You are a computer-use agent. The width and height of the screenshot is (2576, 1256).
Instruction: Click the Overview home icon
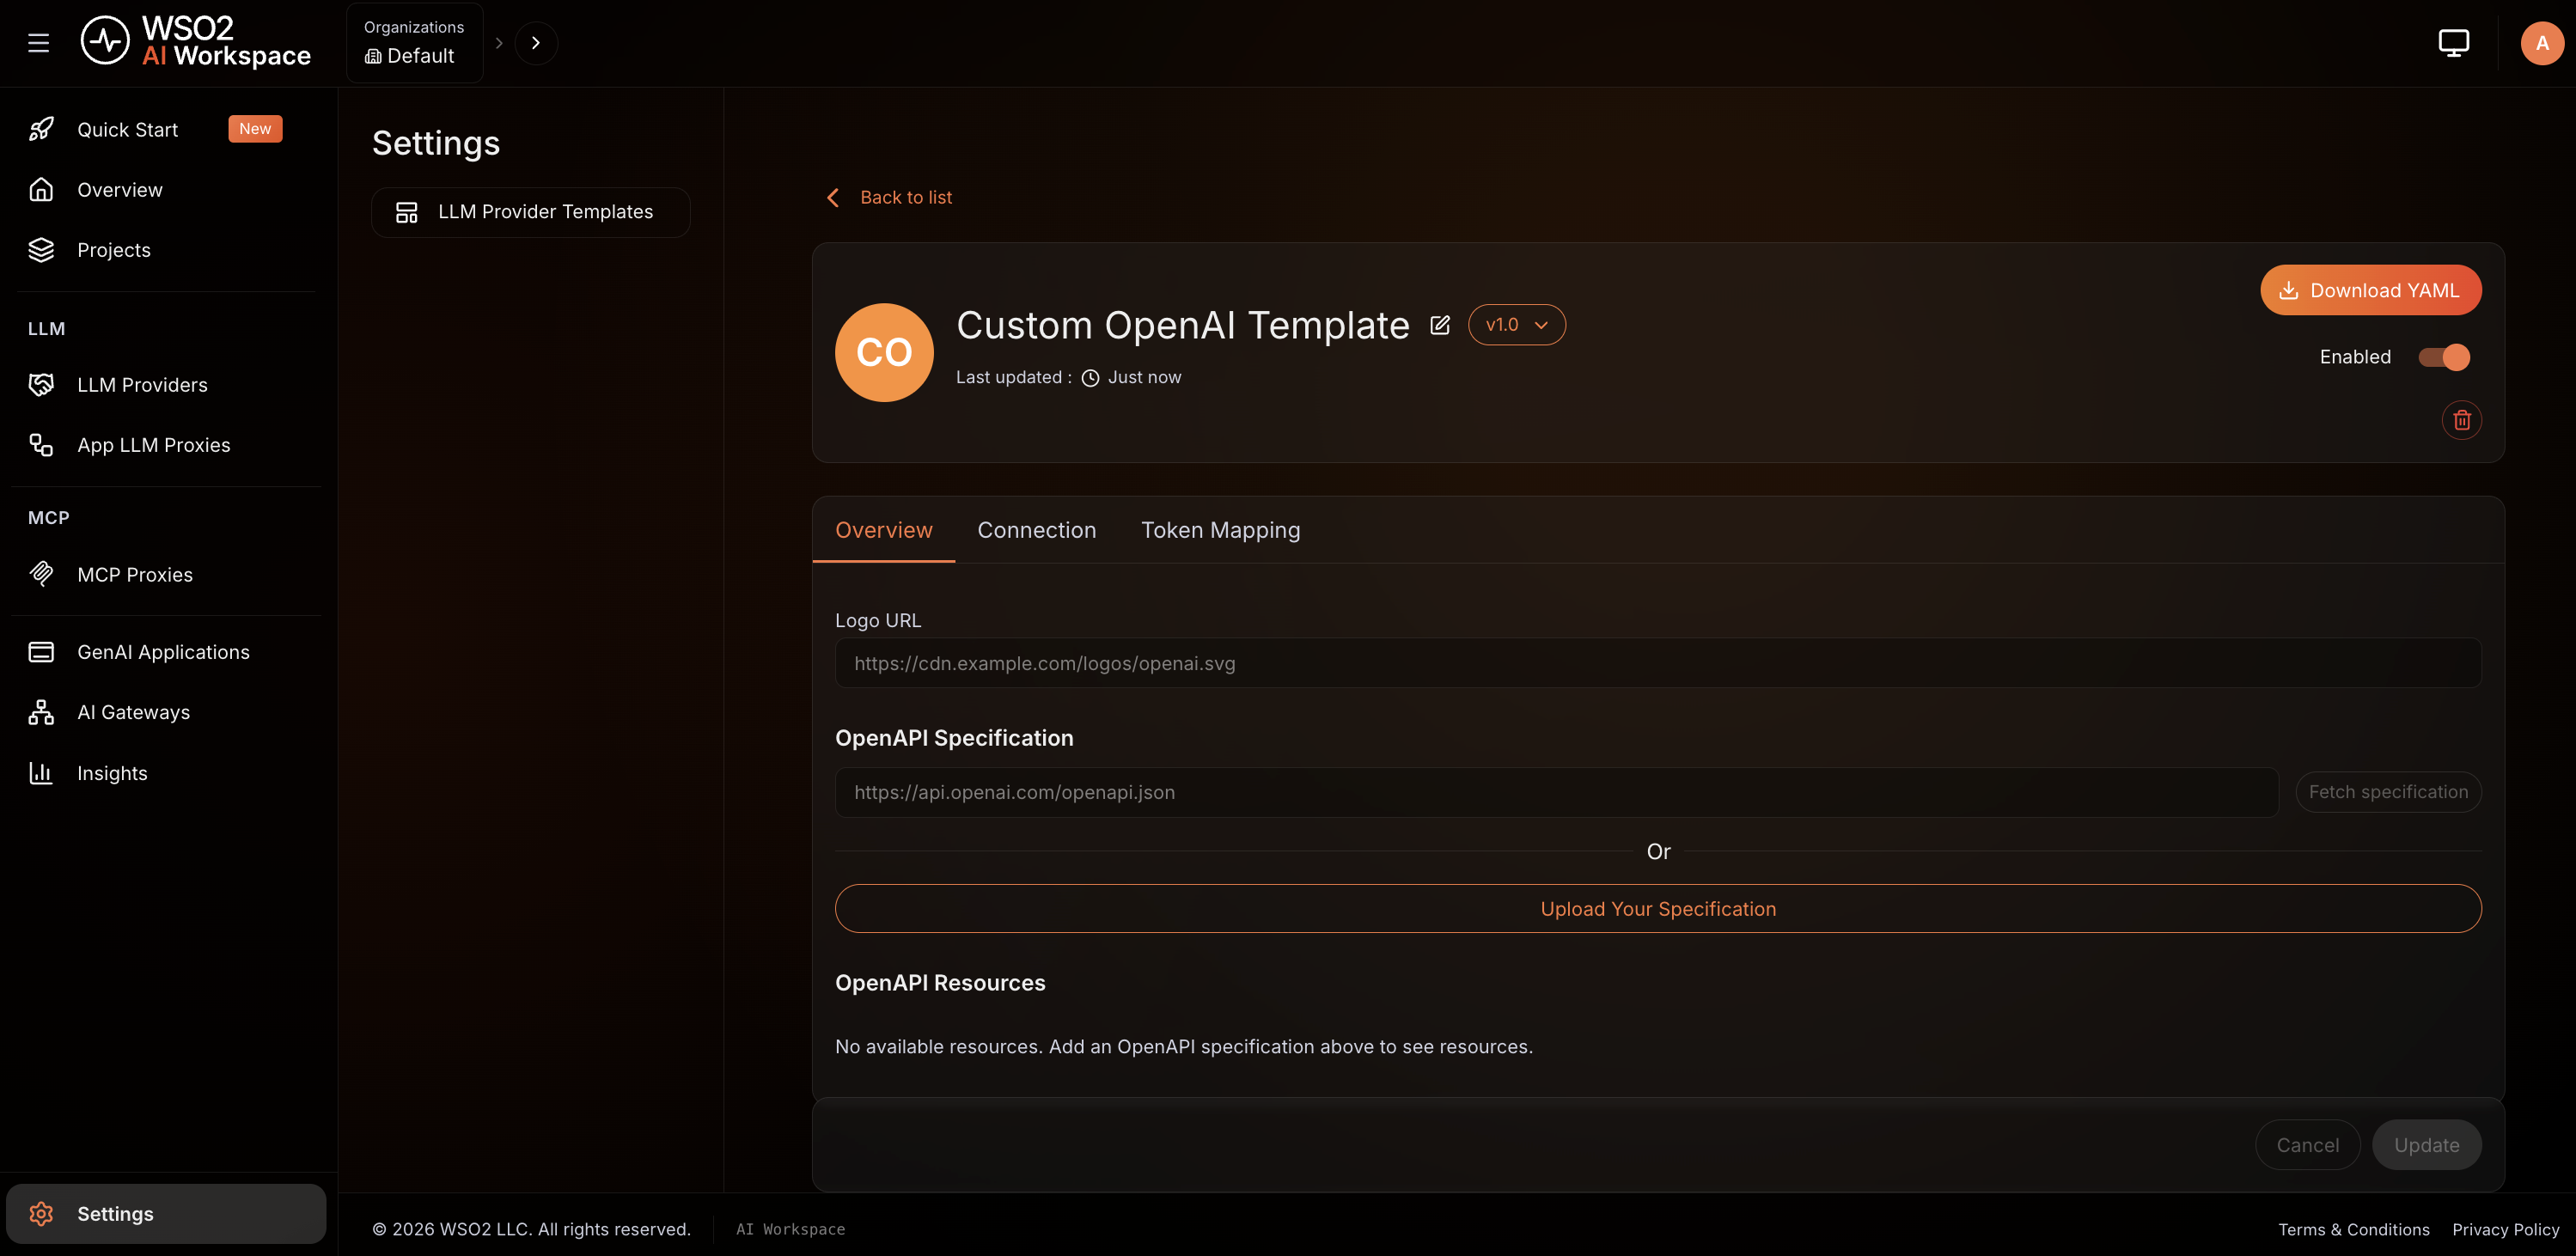click(41, 189)
